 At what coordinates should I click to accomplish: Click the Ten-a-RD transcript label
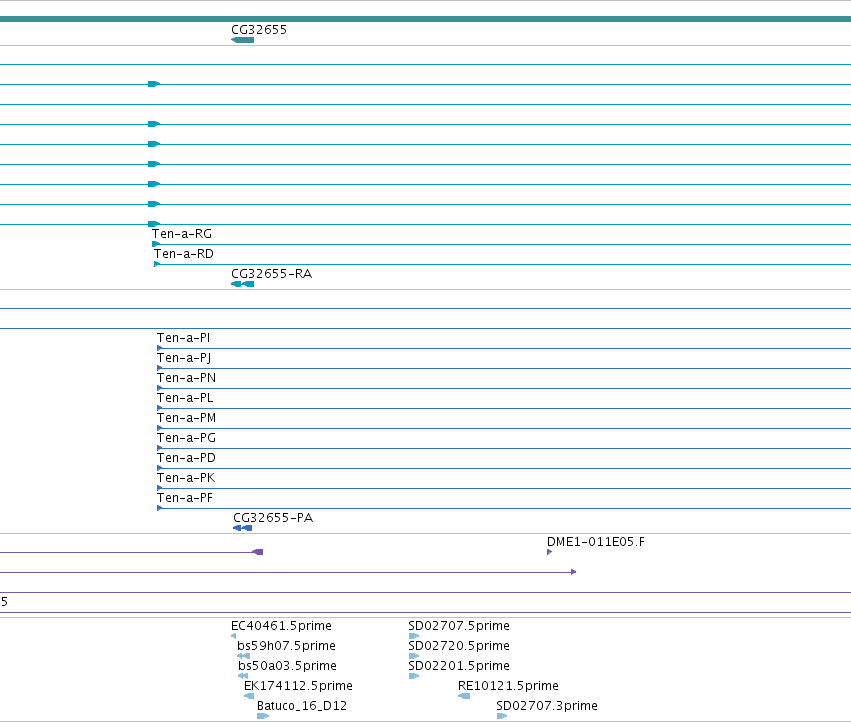point(183,254)
